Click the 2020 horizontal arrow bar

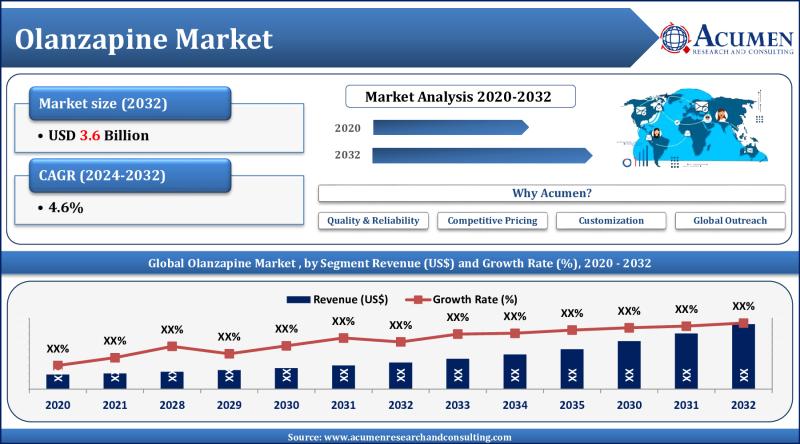click(x=451, y=128)
